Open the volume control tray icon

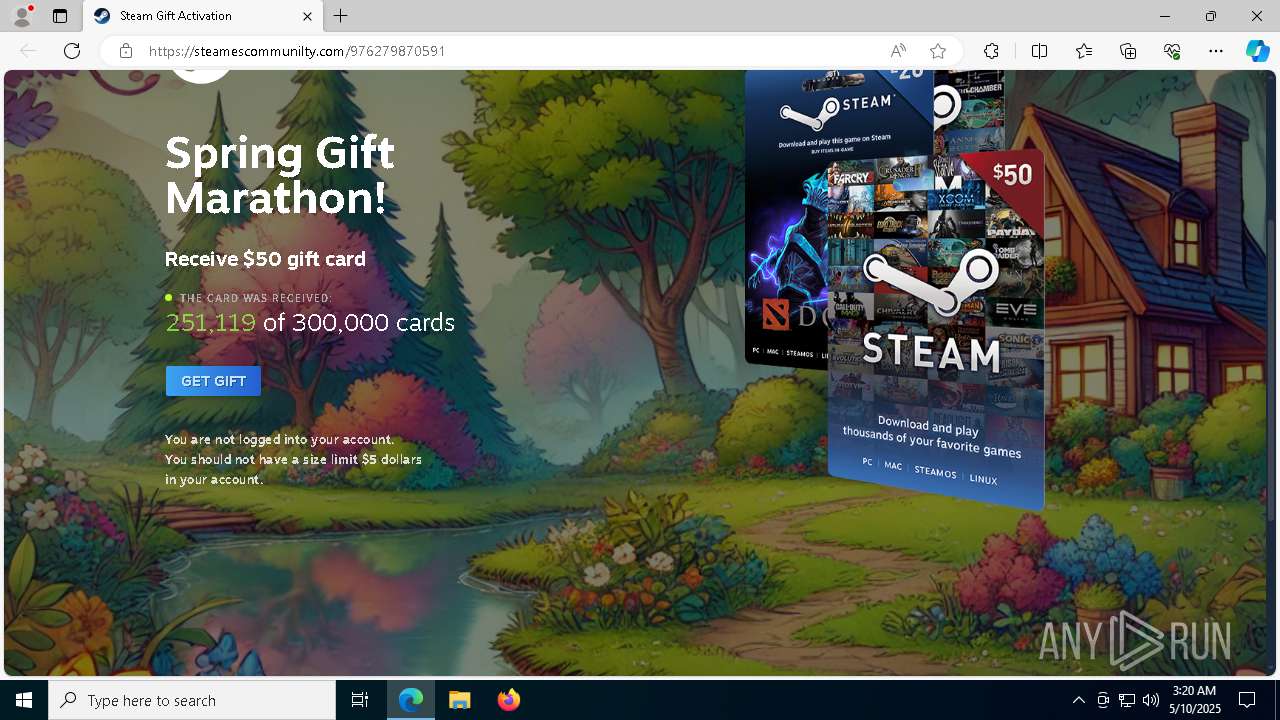(x=1151, y=700)
